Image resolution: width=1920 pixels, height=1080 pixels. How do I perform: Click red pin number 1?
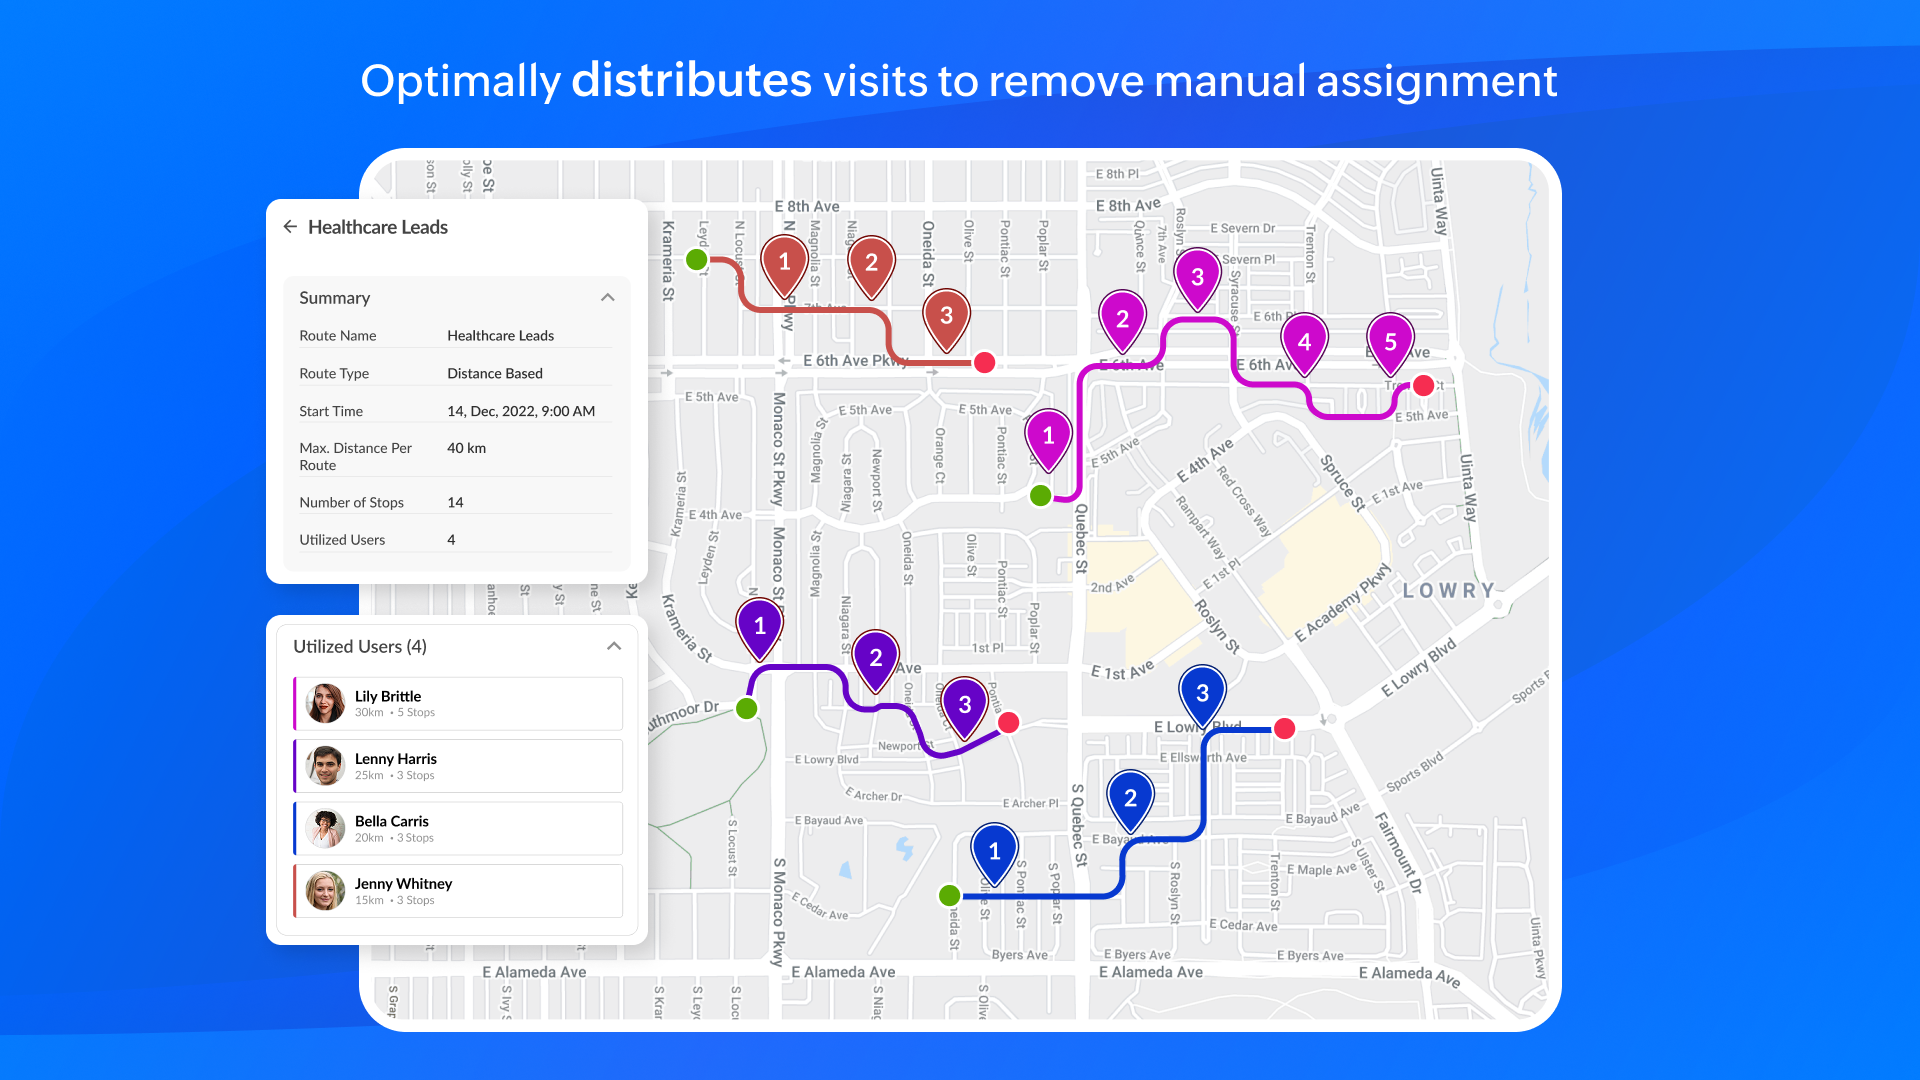click(x=784, y=262)
